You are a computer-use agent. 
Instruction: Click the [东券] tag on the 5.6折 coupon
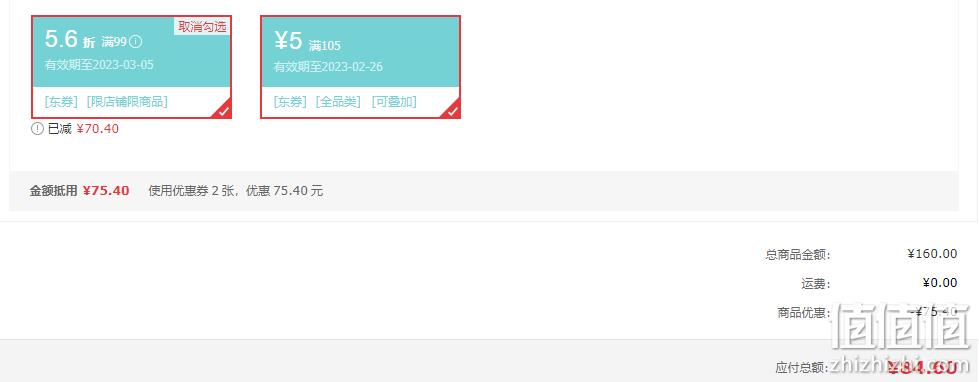click(x=61, y=102)
